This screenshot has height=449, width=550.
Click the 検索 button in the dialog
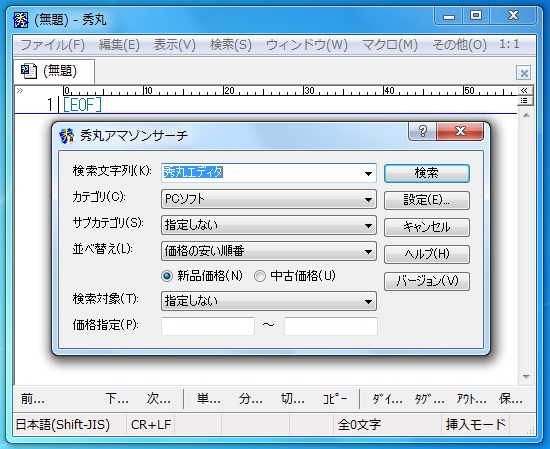click(x=427, y=173)
